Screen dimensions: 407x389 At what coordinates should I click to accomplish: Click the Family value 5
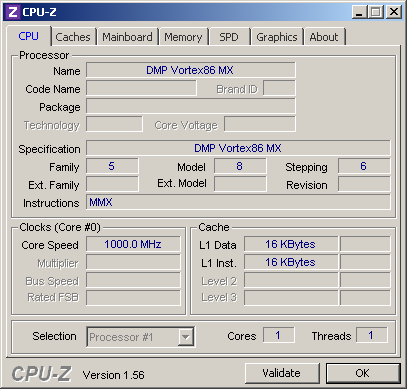pyautogui.click(x=112, y=166)
